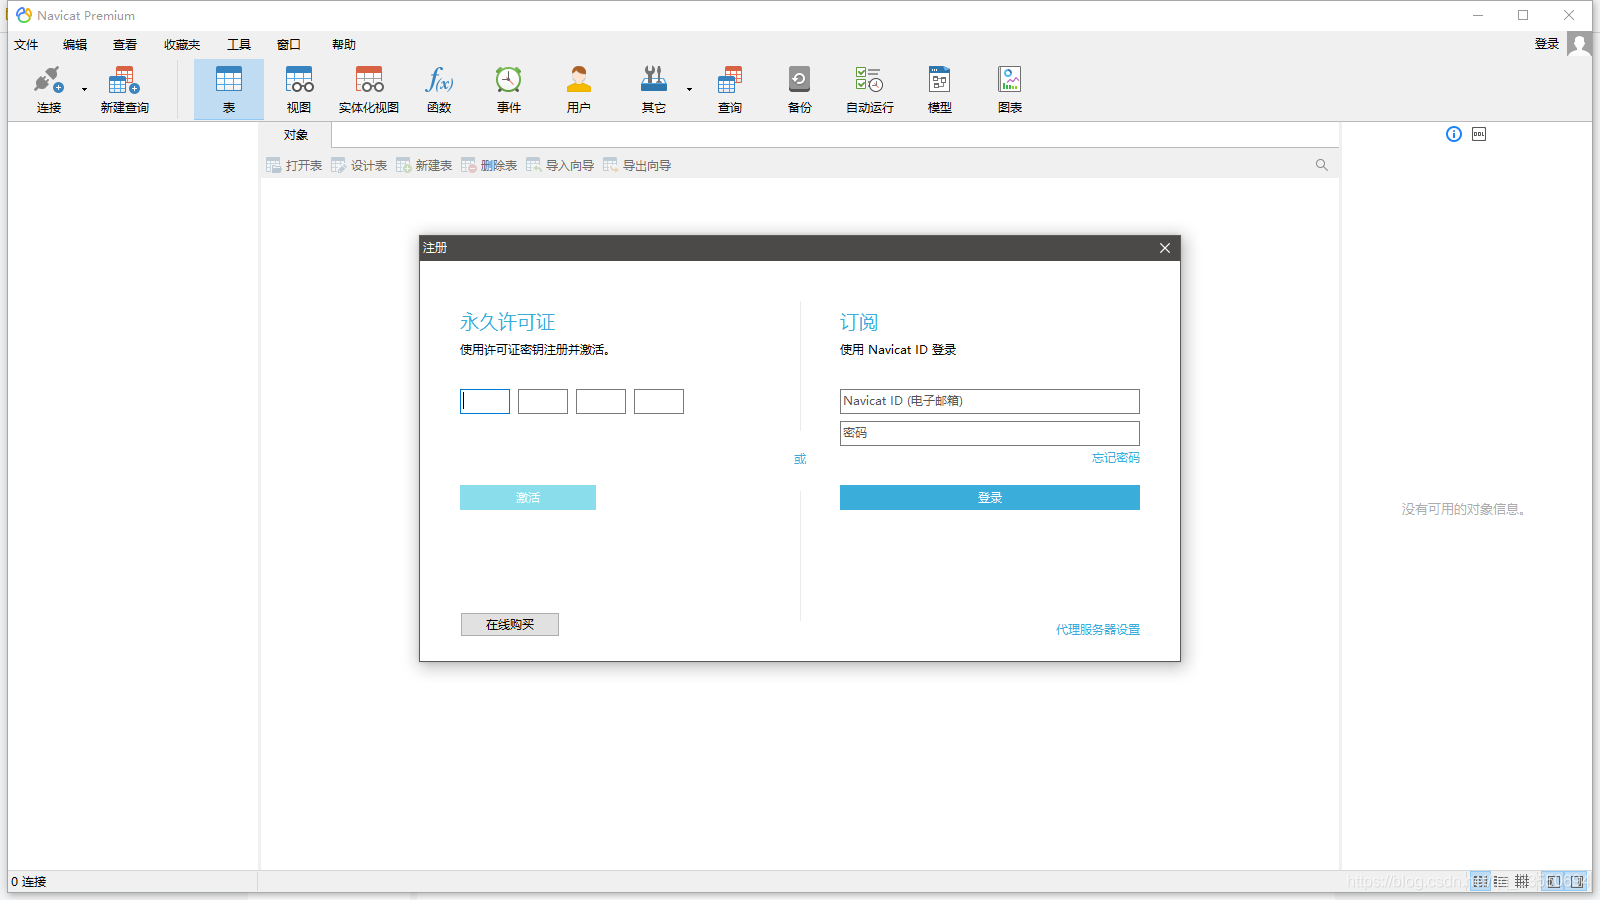Open the Event (事件) clock icon
Viewport: 1600px width, 900px height.
tap(509, 80)
